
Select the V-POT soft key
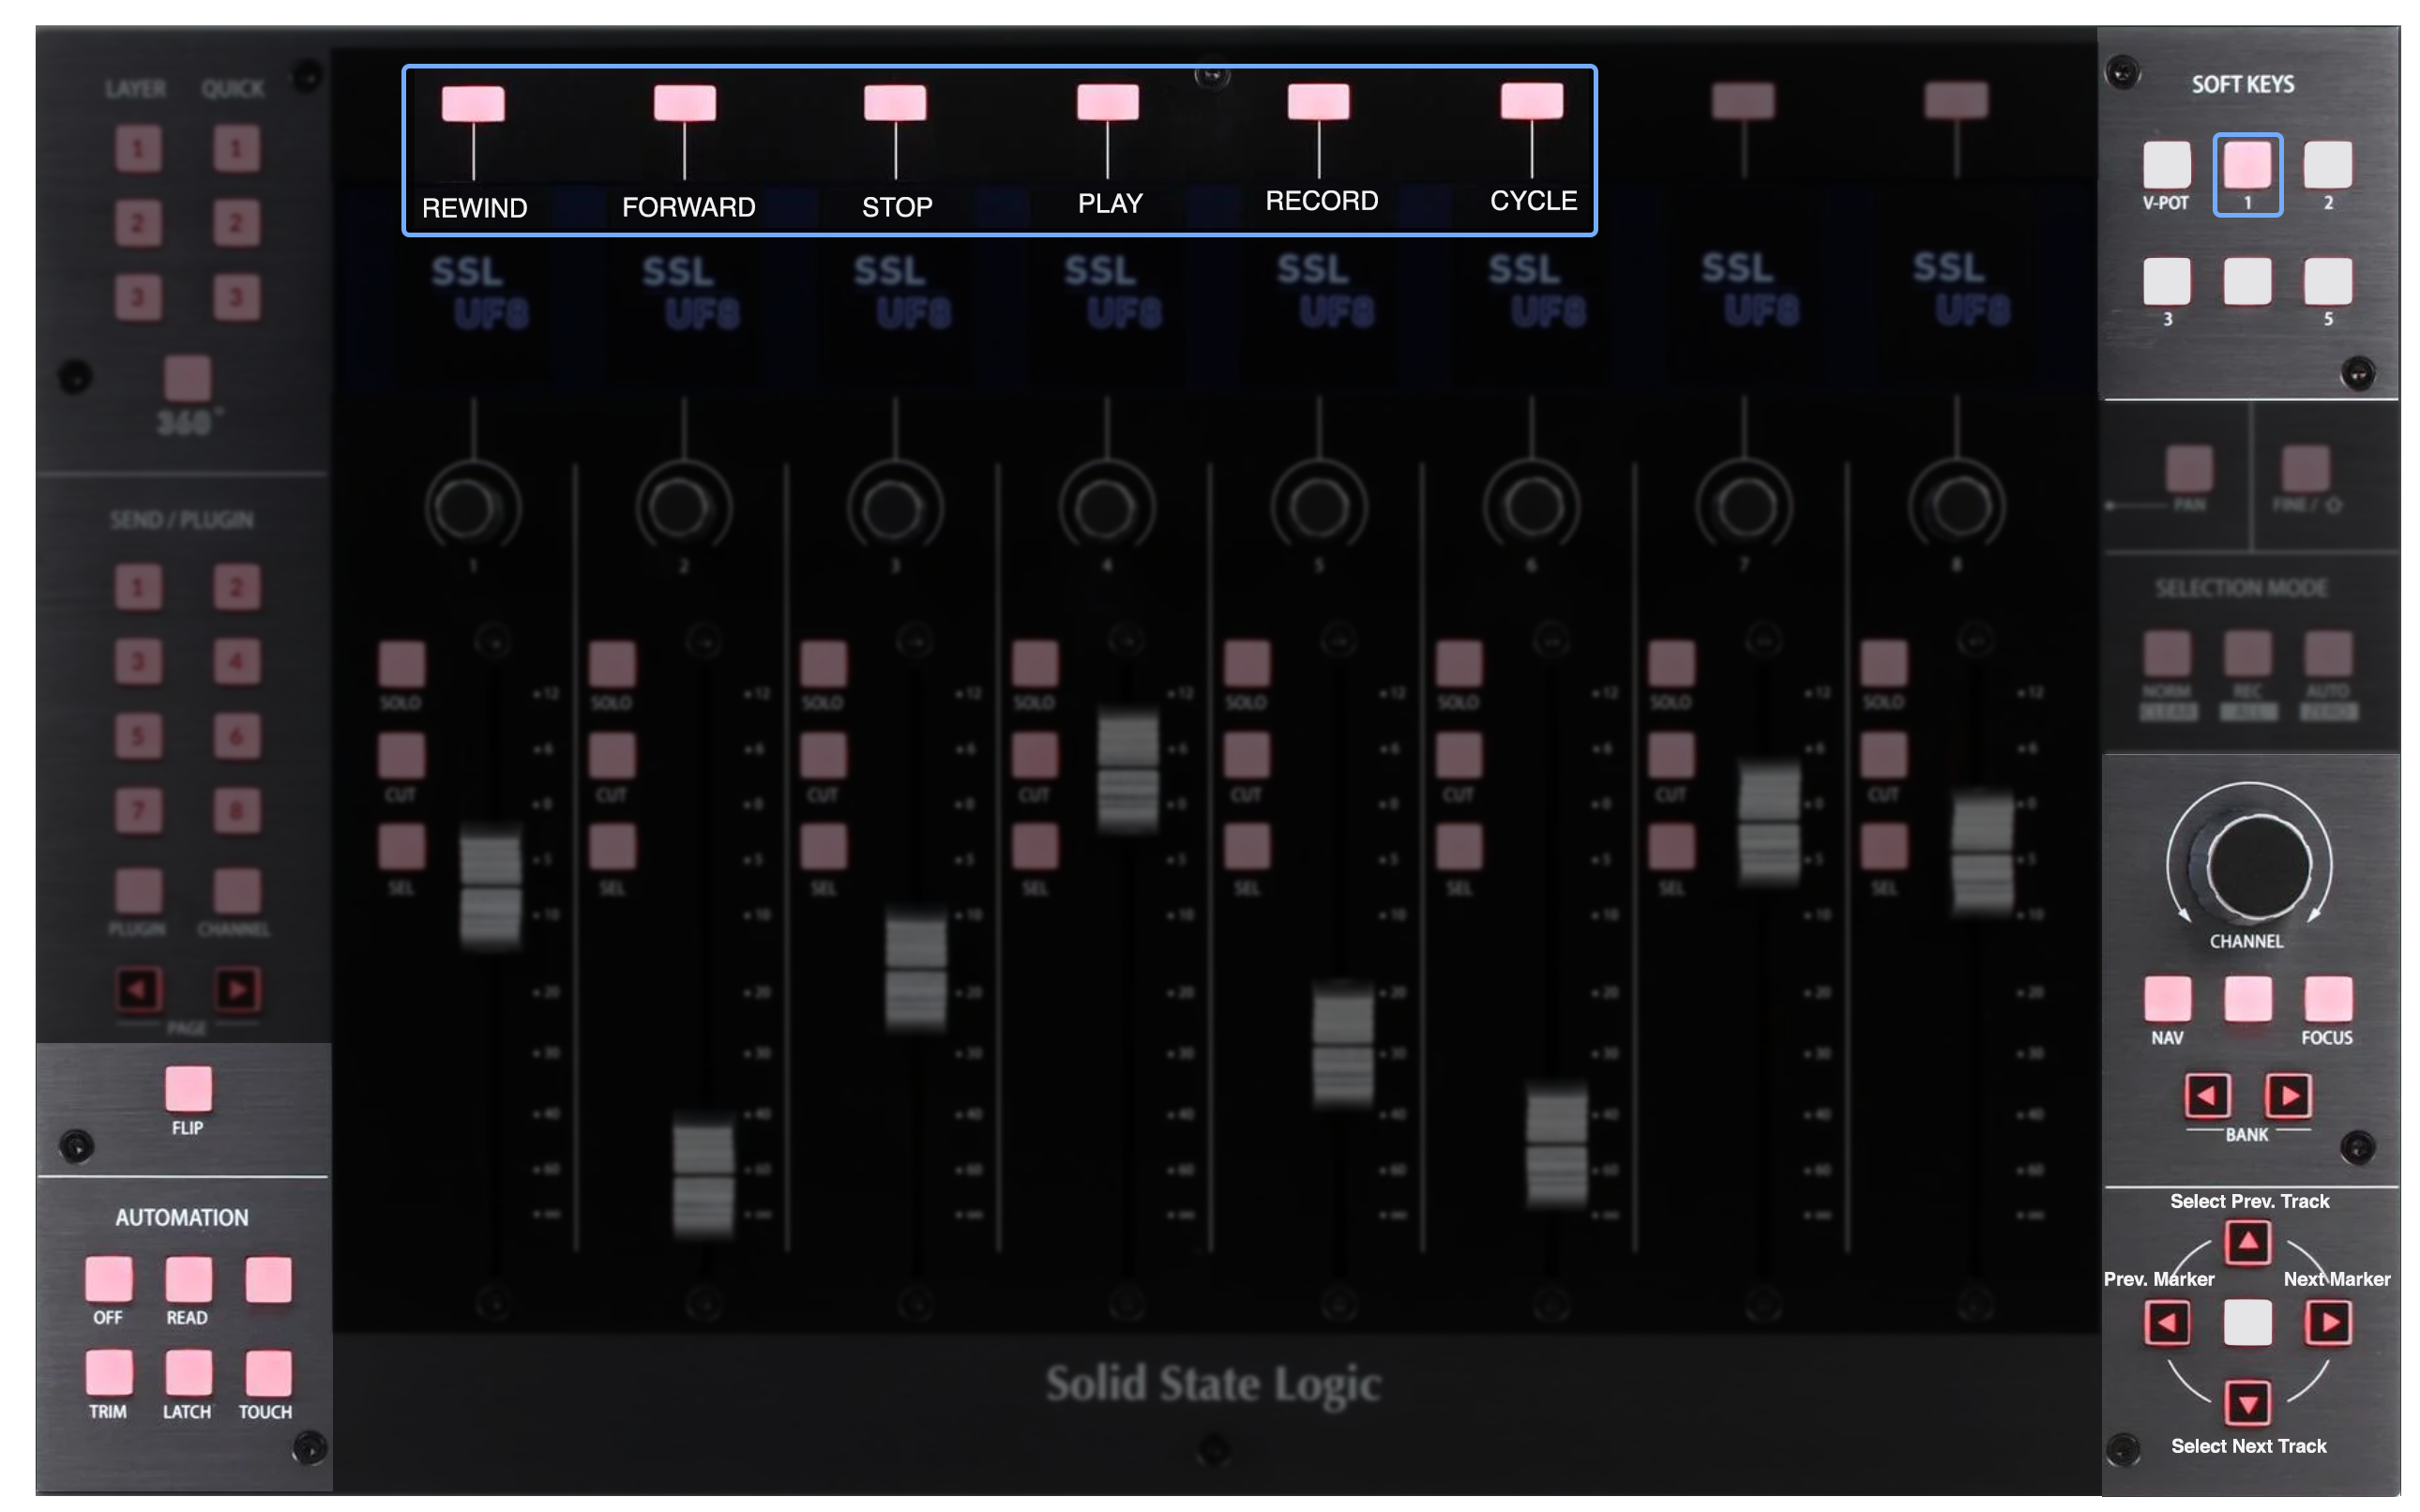pyautogui.click(x=2166, y=165)
